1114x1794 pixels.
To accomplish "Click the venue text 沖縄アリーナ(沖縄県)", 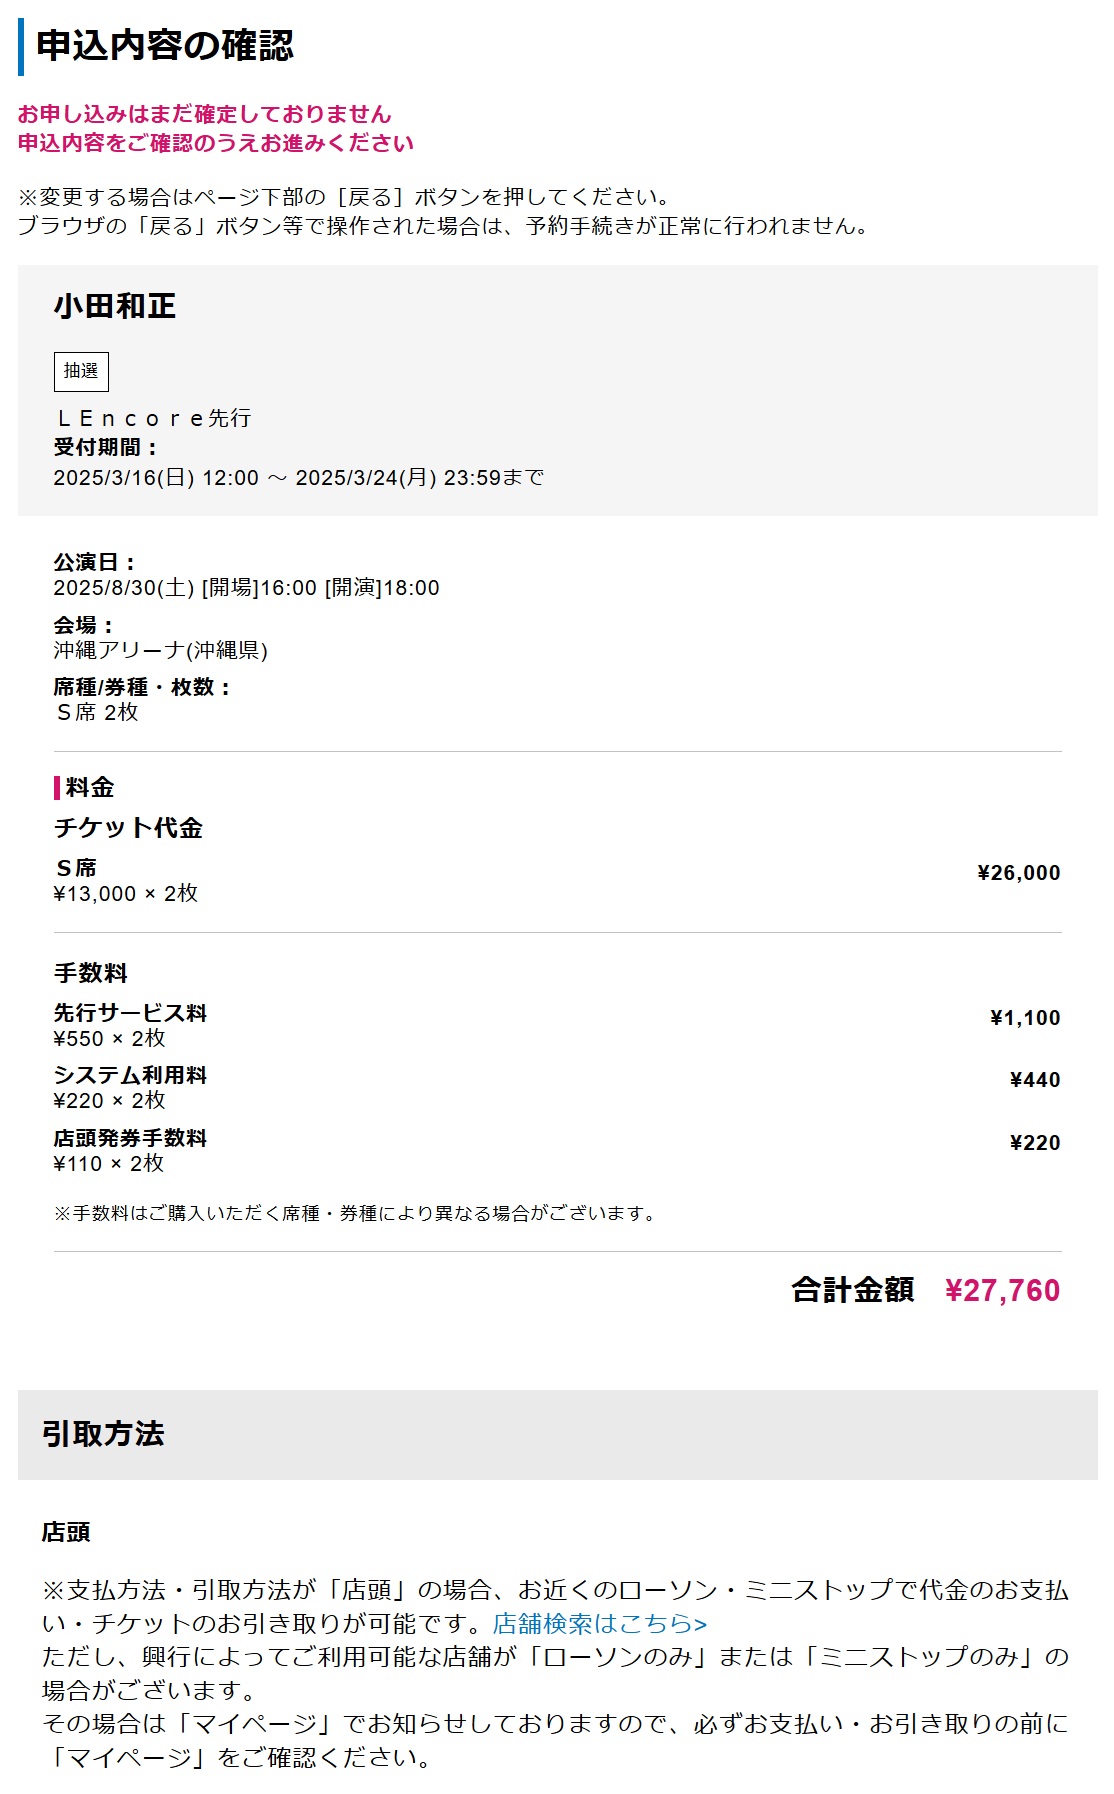I will tap(160, 650).
